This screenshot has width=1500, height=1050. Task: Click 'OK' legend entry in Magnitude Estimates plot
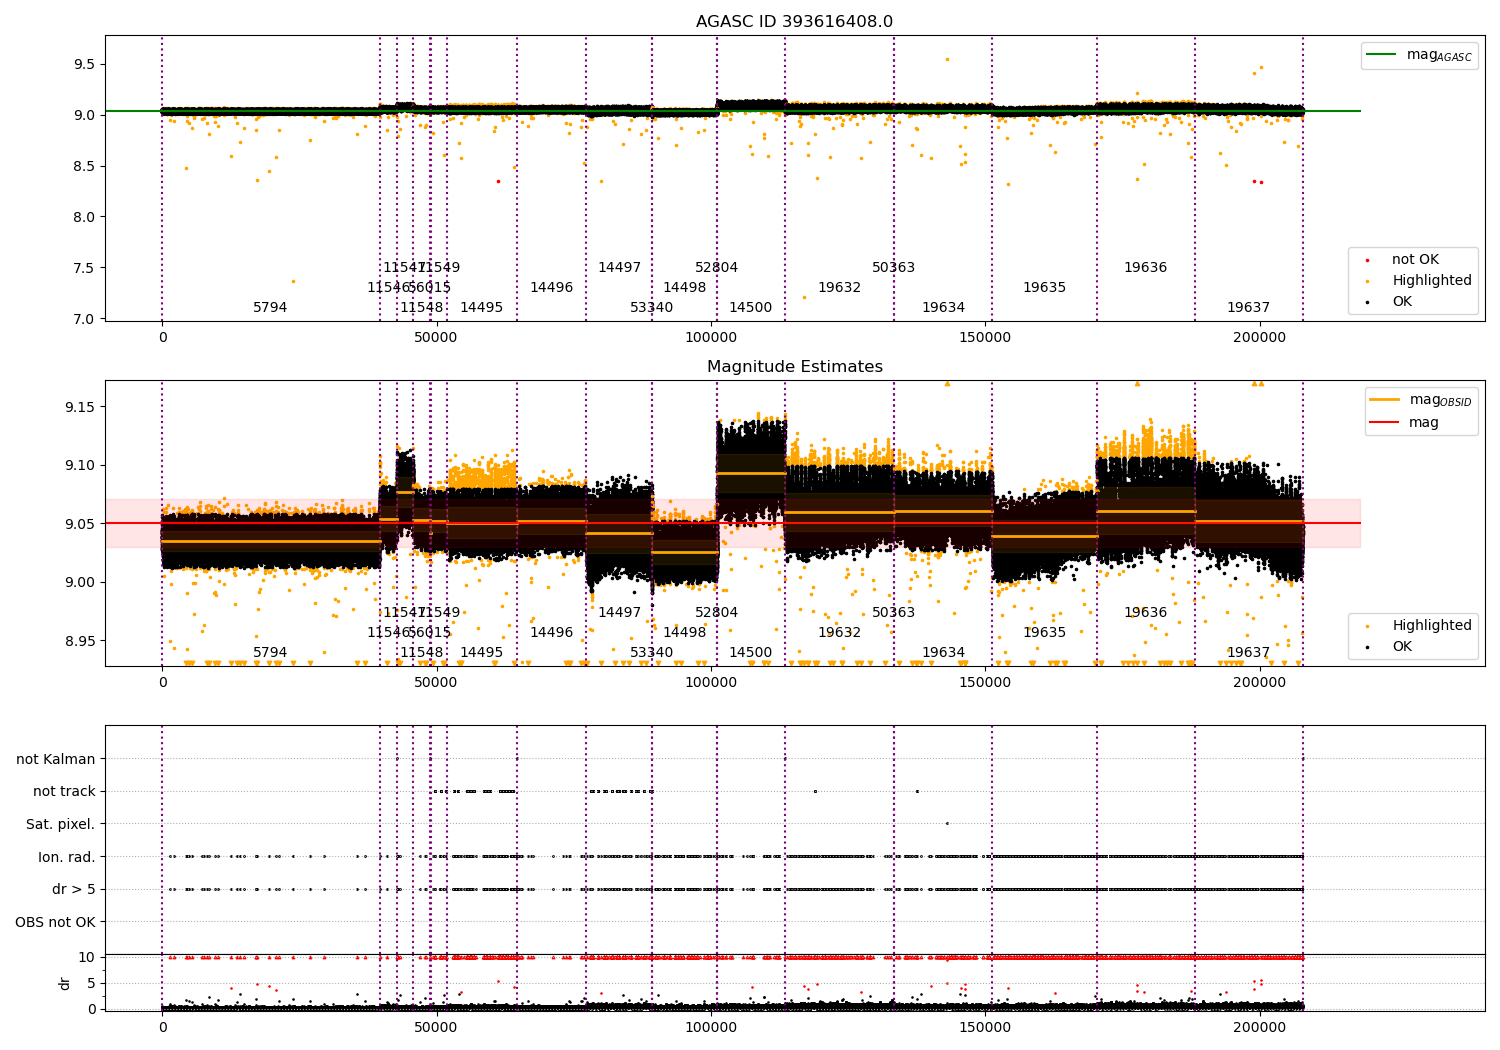click(x=1402, y=647)
